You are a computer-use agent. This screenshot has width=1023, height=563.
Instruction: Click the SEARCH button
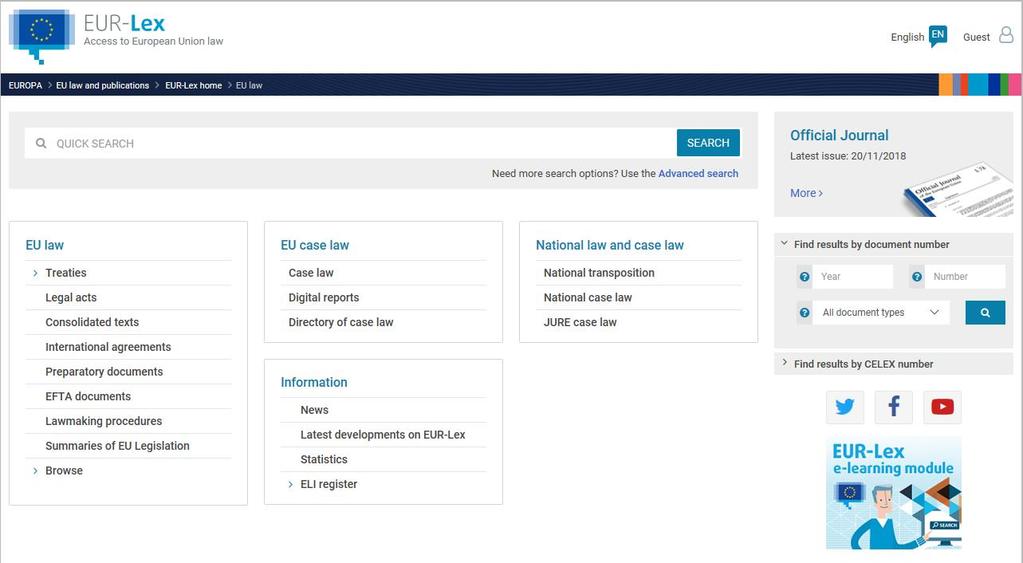click(708, 143)
